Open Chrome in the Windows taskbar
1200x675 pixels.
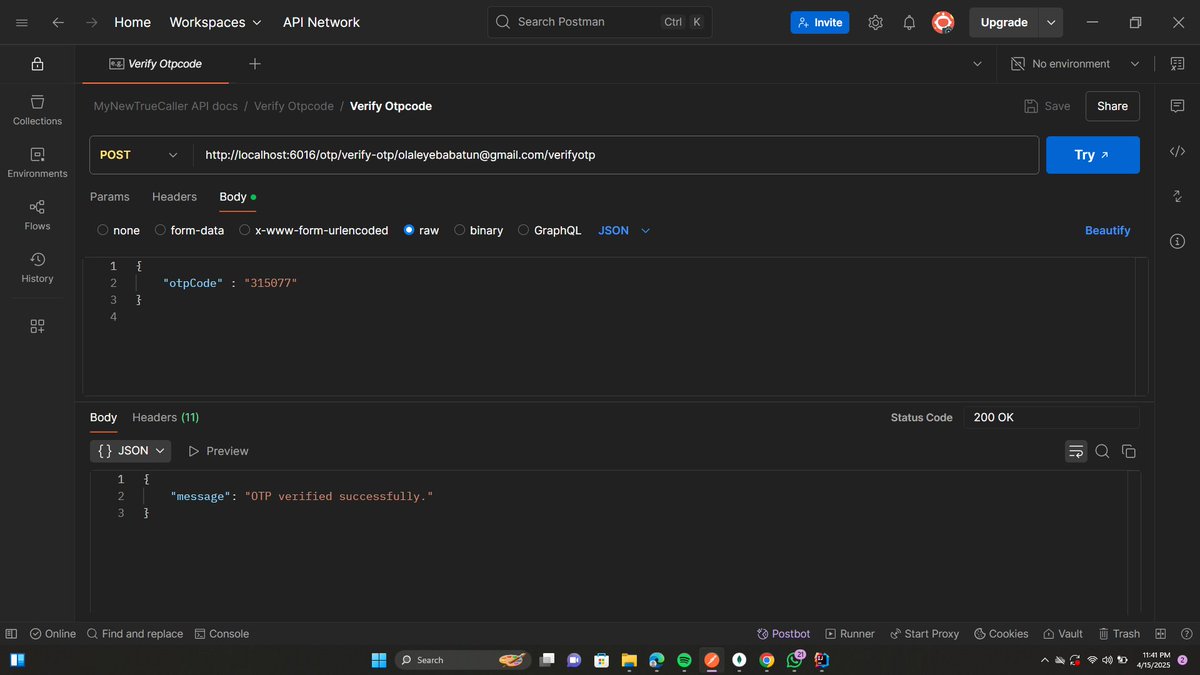pyautogui.click(x=767, y=660)
